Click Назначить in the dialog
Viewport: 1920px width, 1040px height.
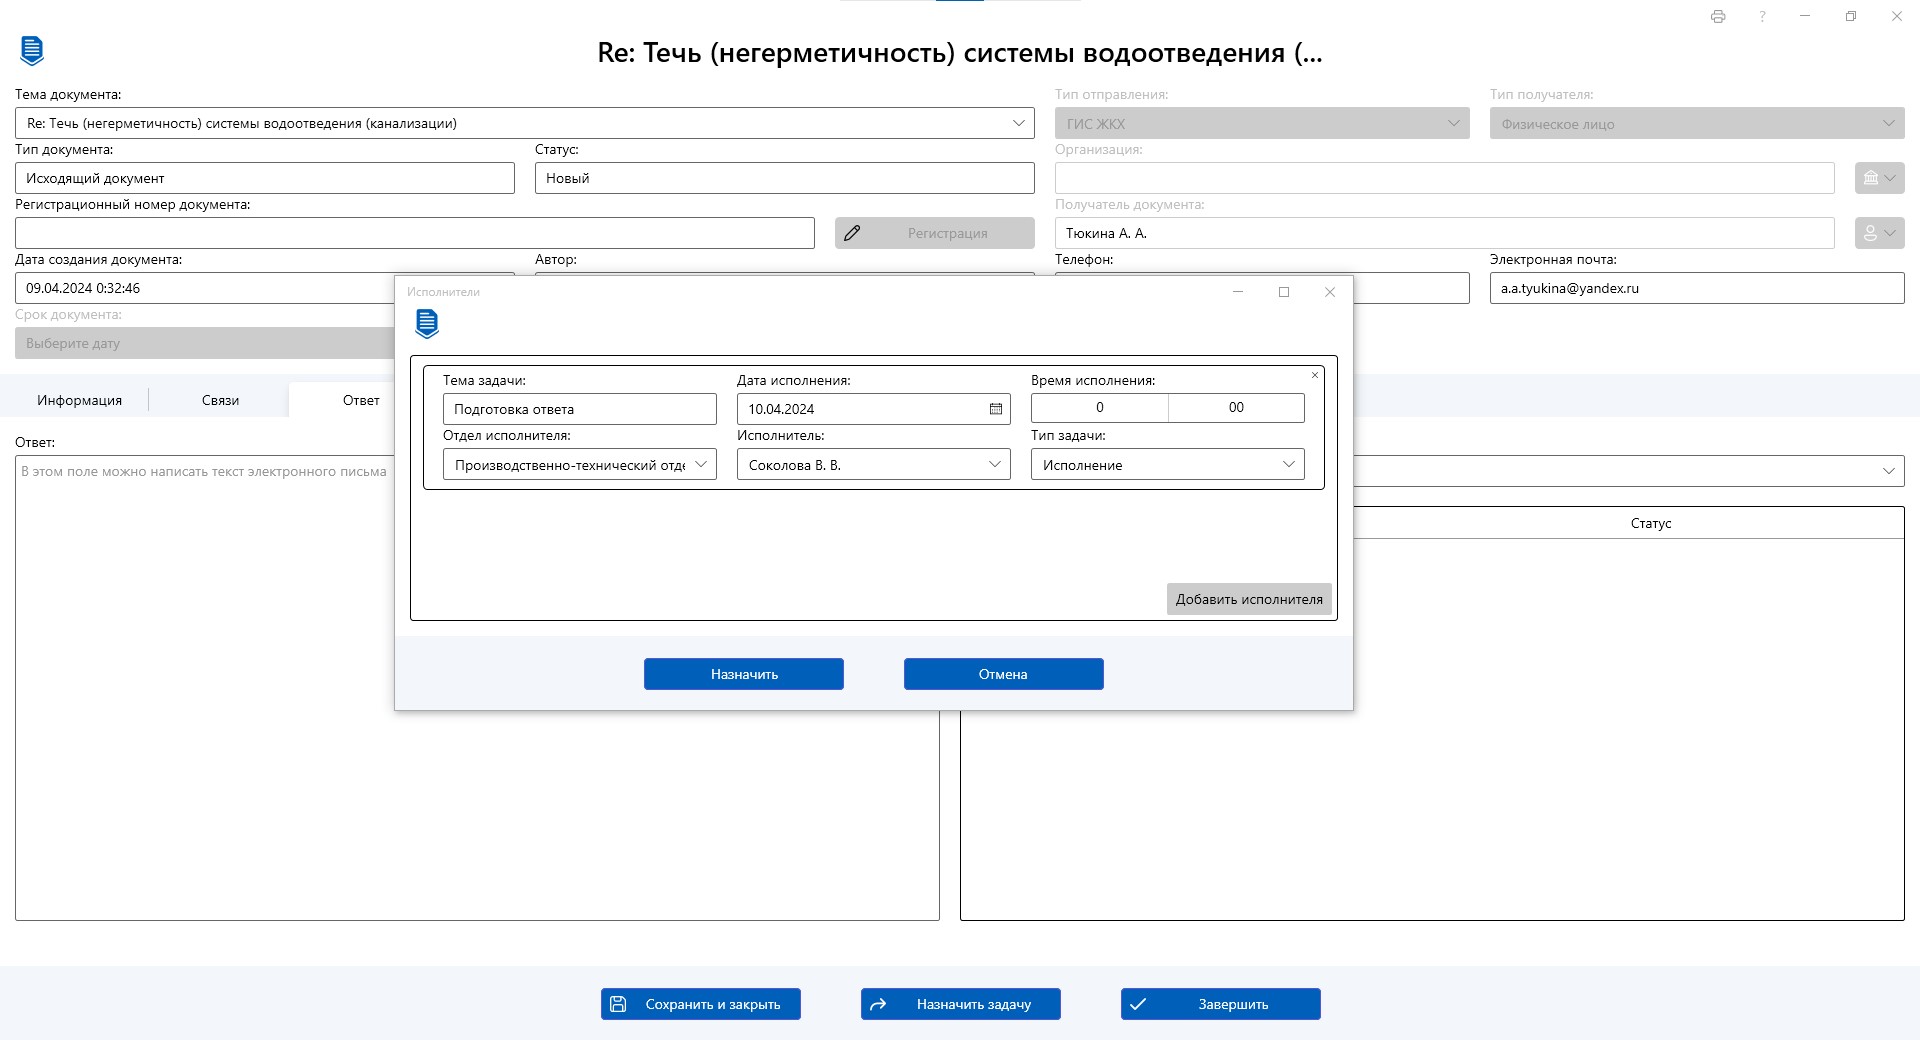744,674
